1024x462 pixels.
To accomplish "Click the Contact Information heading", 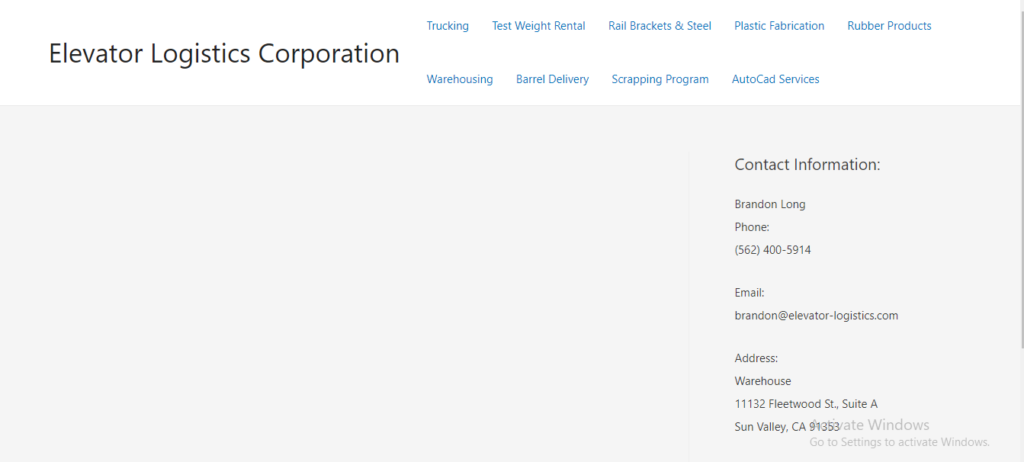I will [x=807, y=165].
